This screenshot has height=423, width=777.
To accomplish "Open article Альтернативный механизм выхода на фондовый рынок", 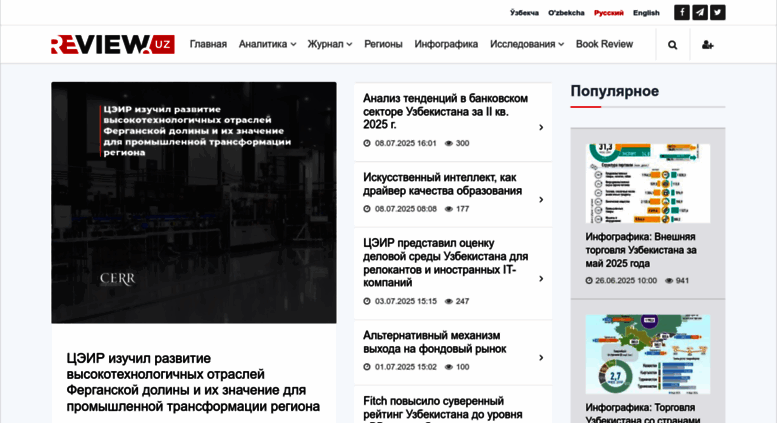I will (x=434, y=342).
